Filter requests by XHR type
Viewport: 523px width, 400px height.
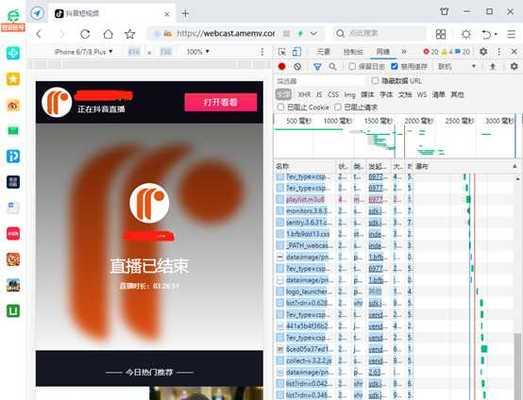pos(304,95)
